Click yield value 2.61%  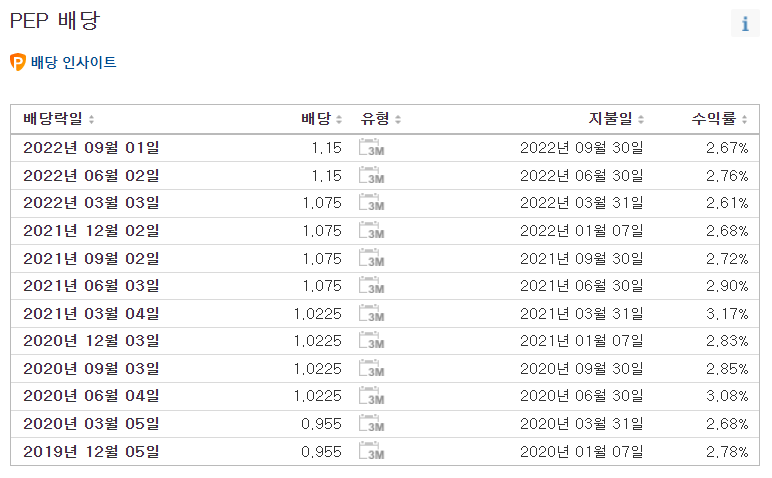point(727,203)
